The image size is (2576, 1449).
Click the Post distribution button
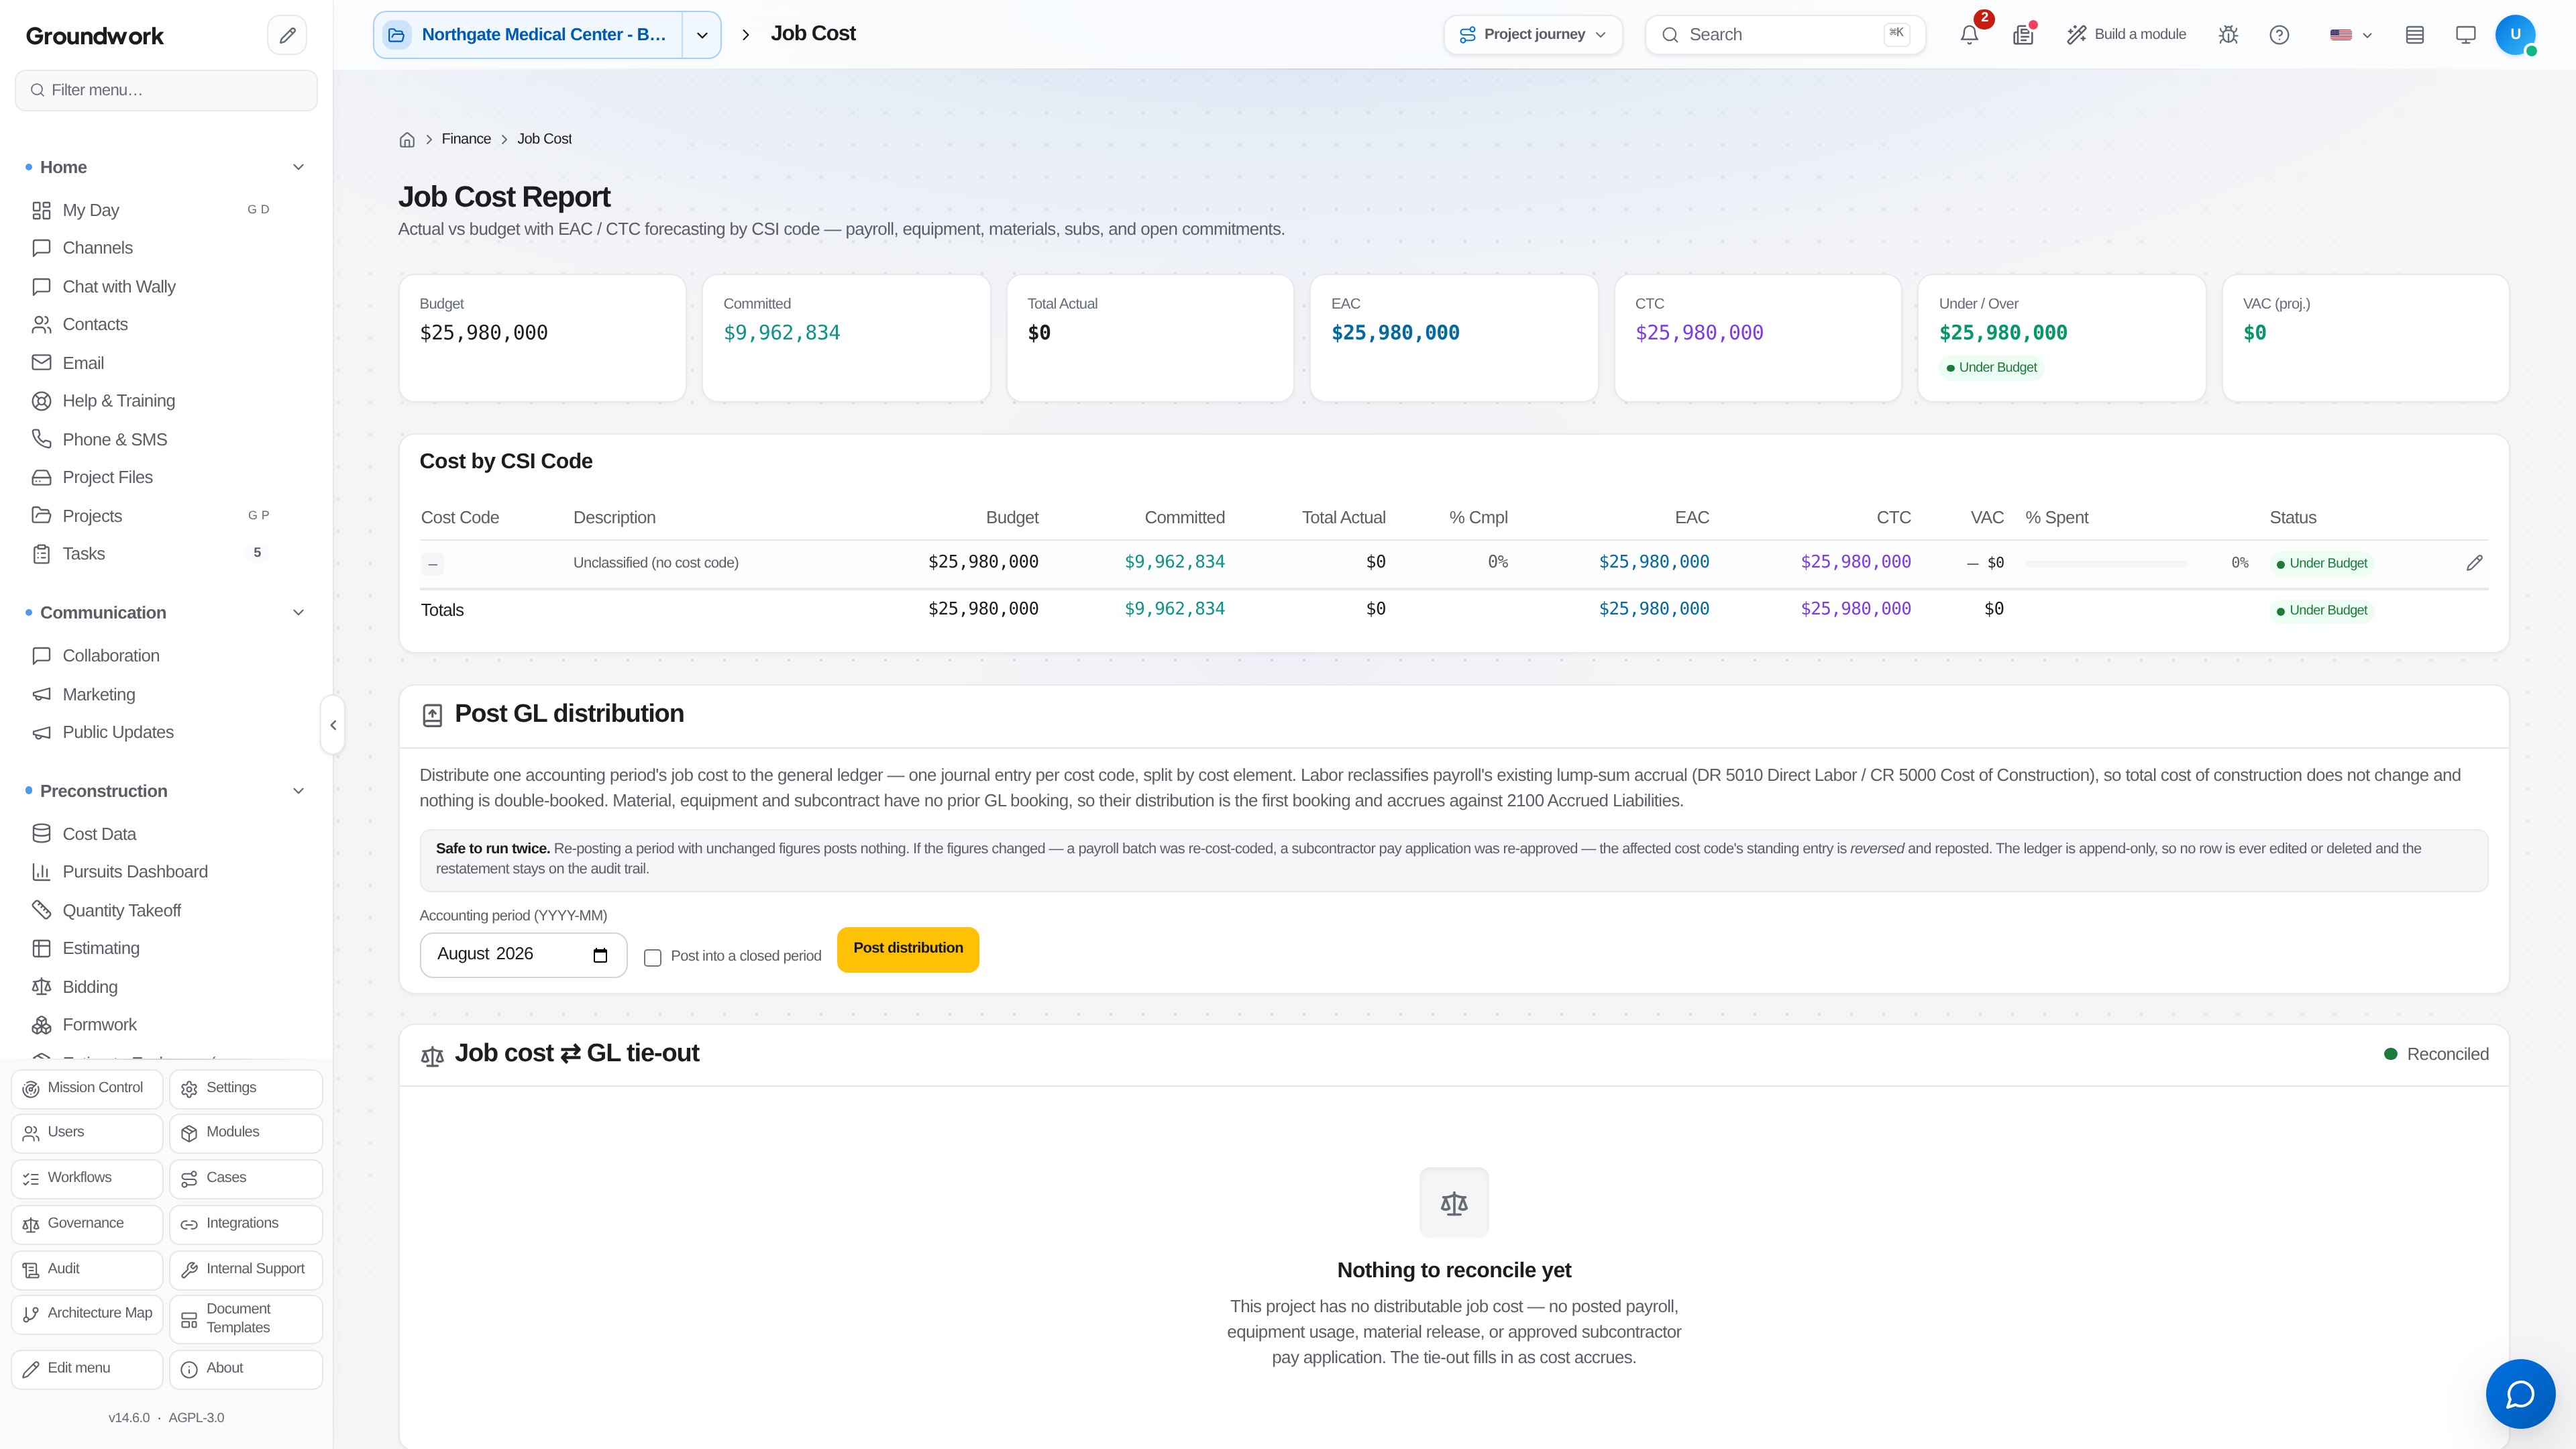[908, 949]
